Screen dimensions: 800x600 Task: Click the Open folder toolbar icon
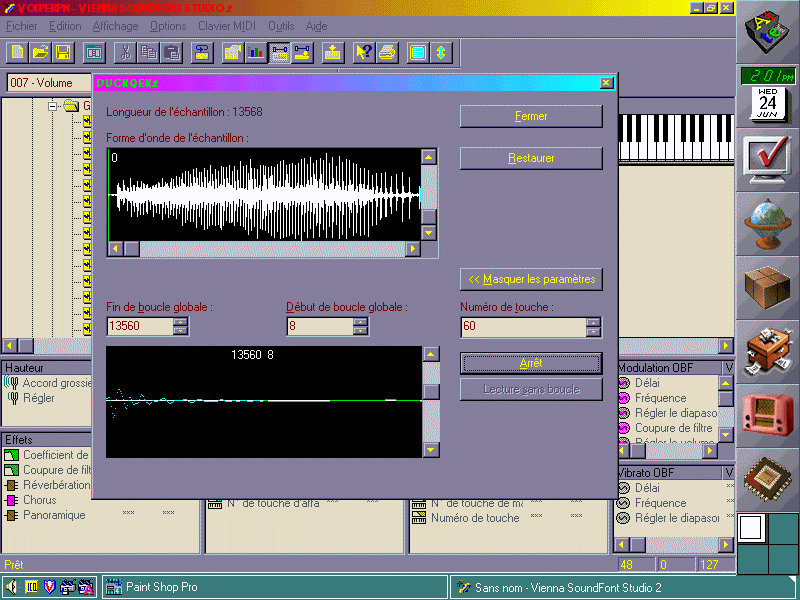coord(40,52)
